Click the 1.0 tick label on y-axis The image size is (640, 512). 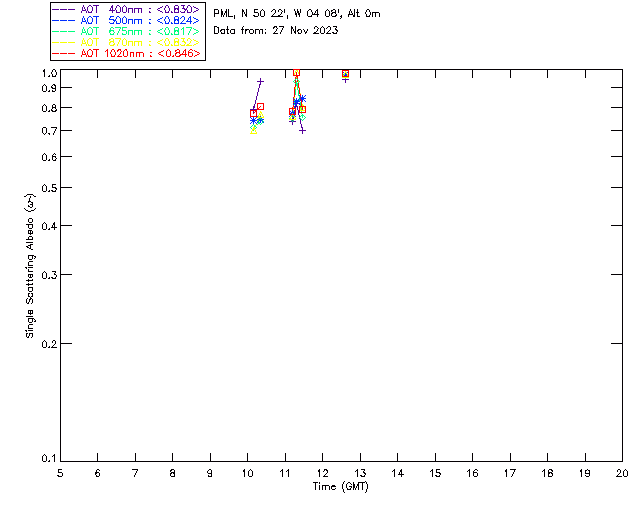(49, 73)
